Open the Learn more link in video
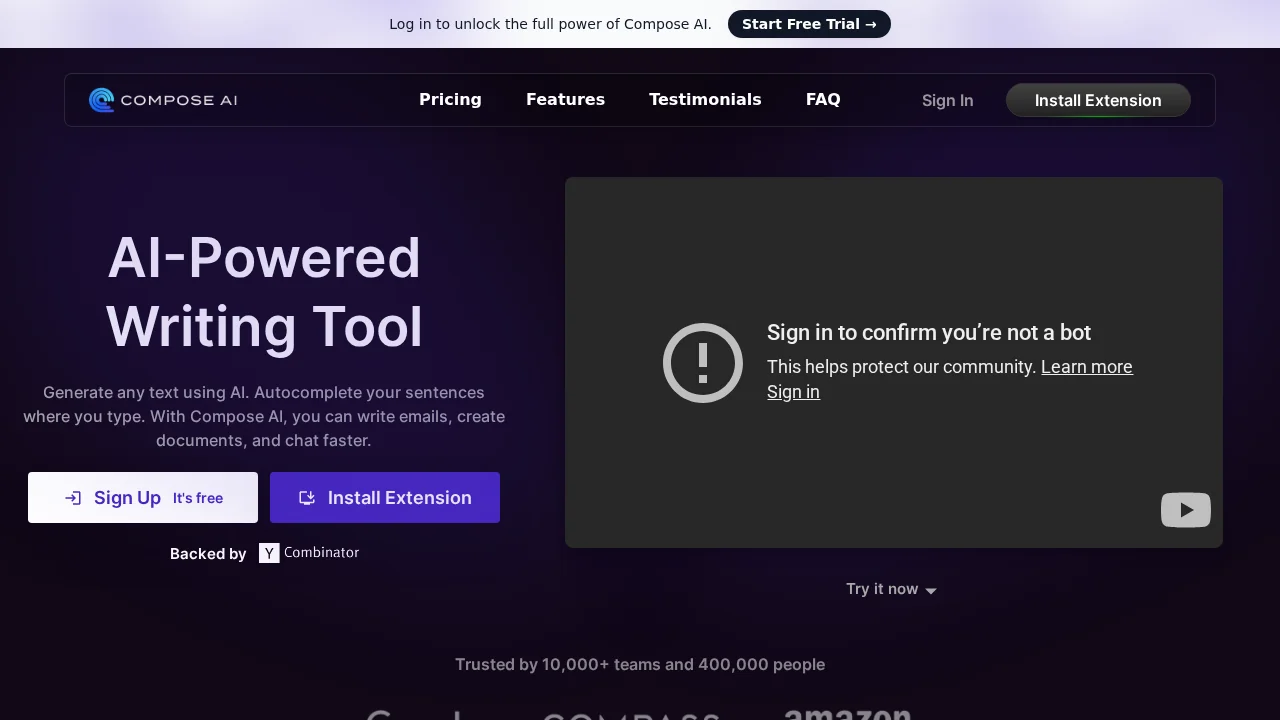Image resolution: width=1280 pixels, height=720 pixels. (x=1086, y=367)
